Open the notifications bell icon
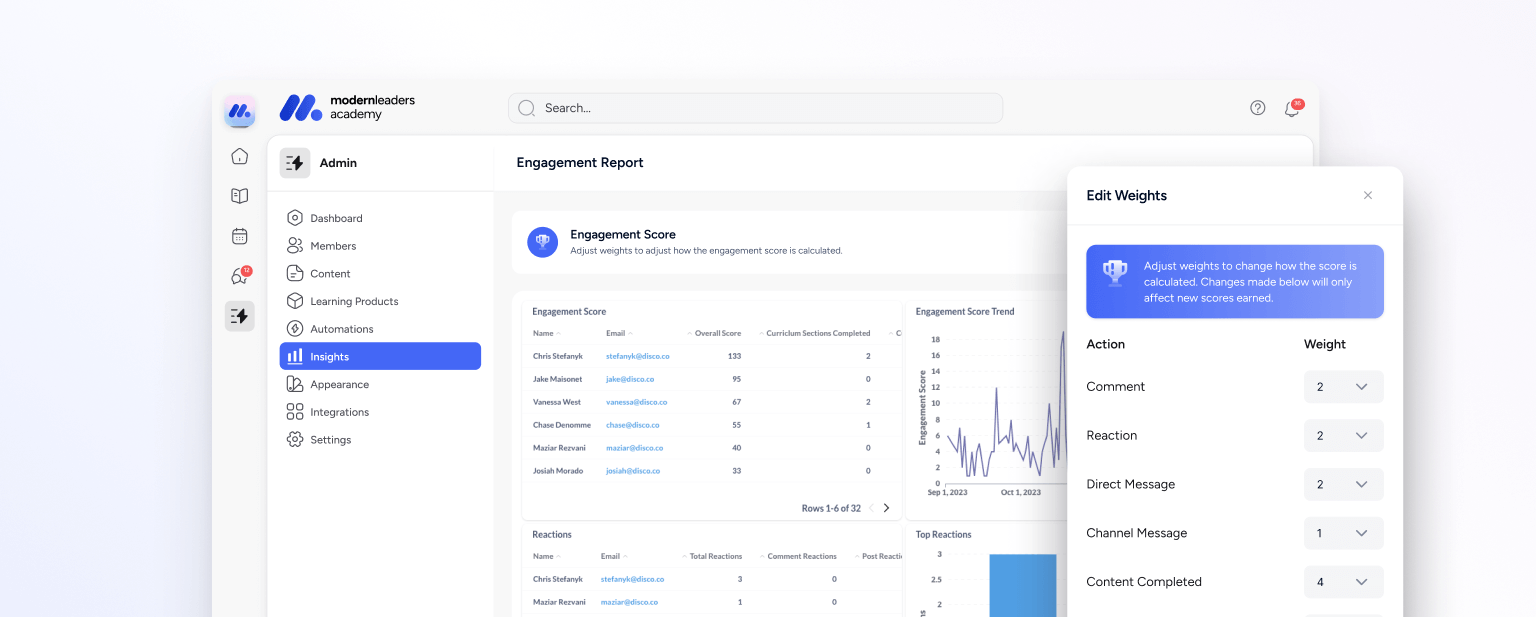The height and width of the screenshot is (618, 1536). pyautogui.click(x=1290, y=109)
